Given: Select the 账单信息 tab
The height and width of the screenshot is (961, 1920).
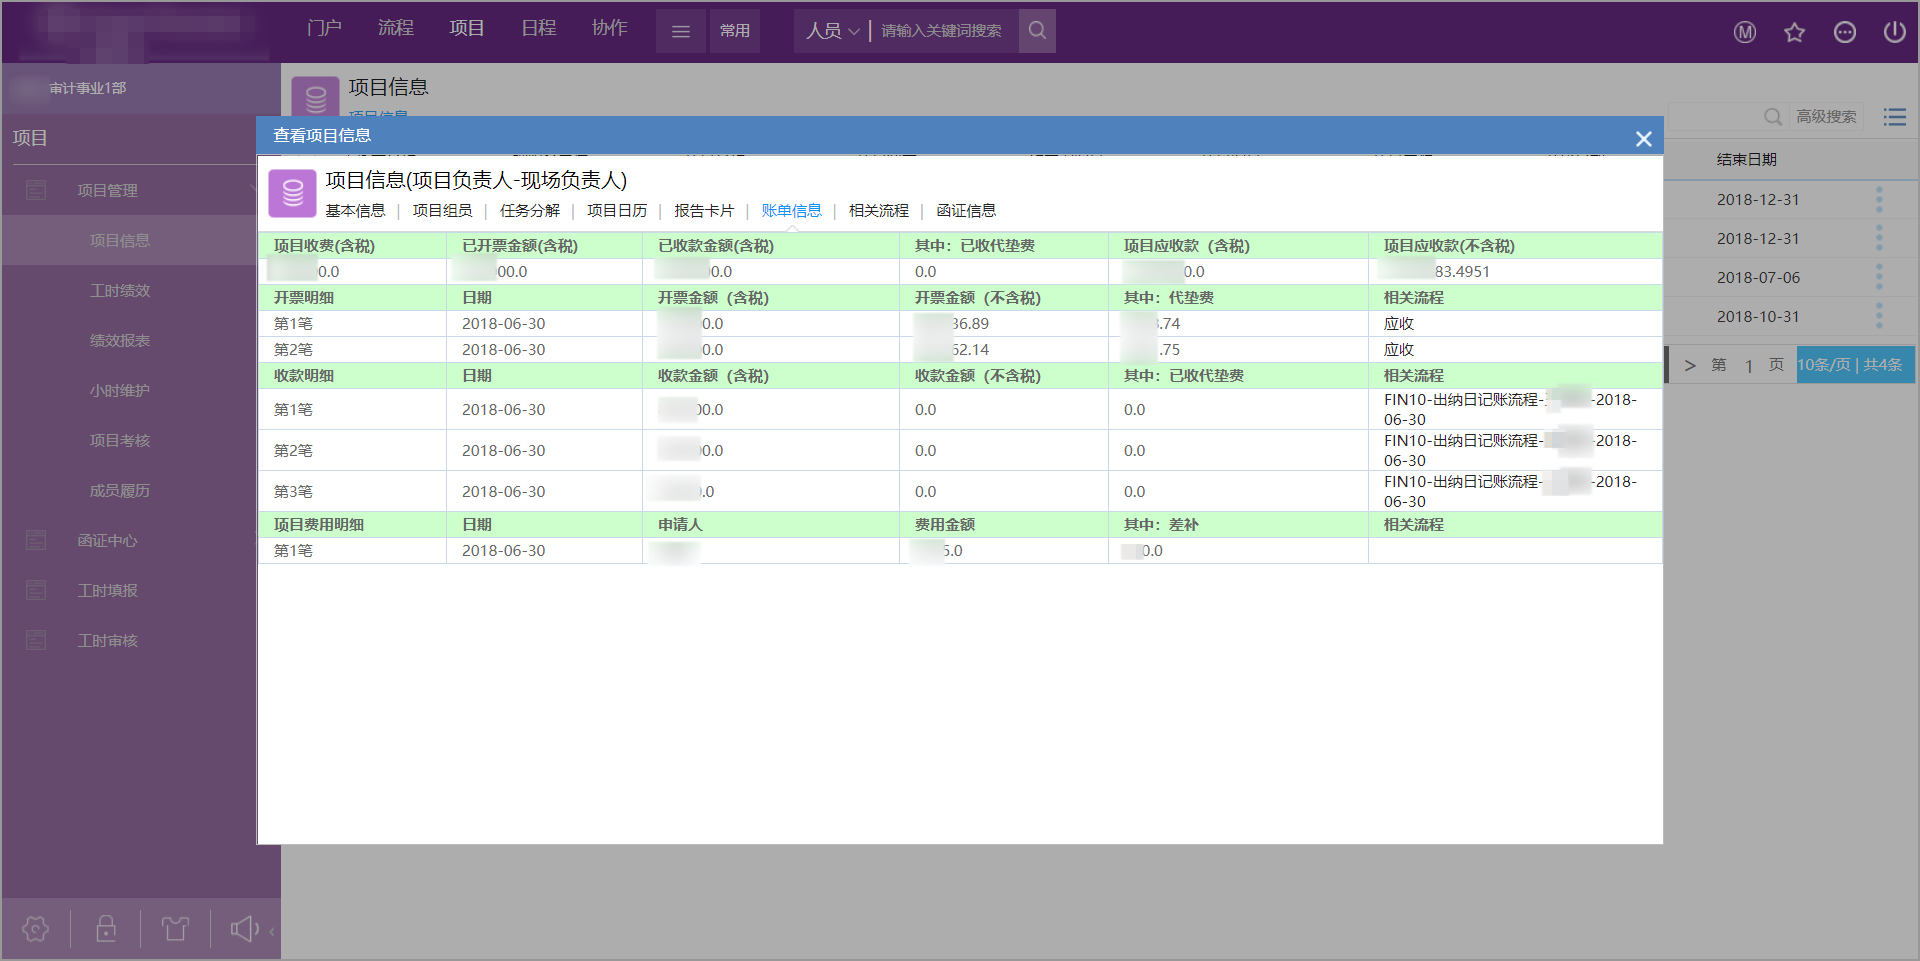Looking at the screenshot, I should (x=791, y=210).
